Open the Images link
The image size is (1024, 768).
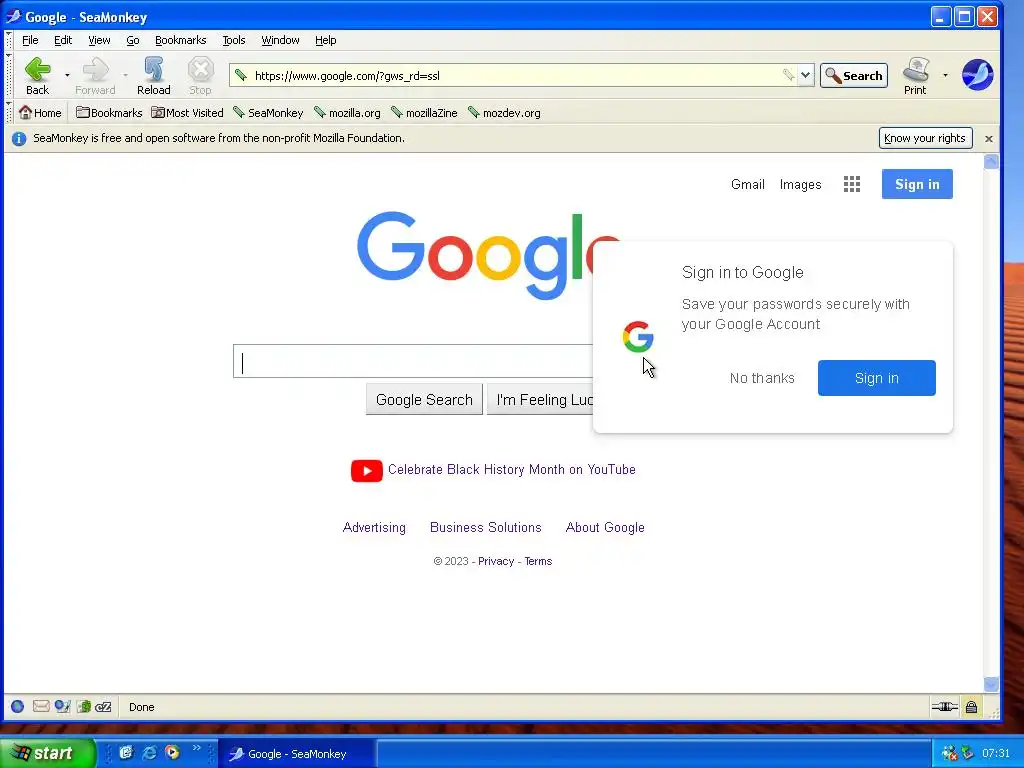pos(800,185)
